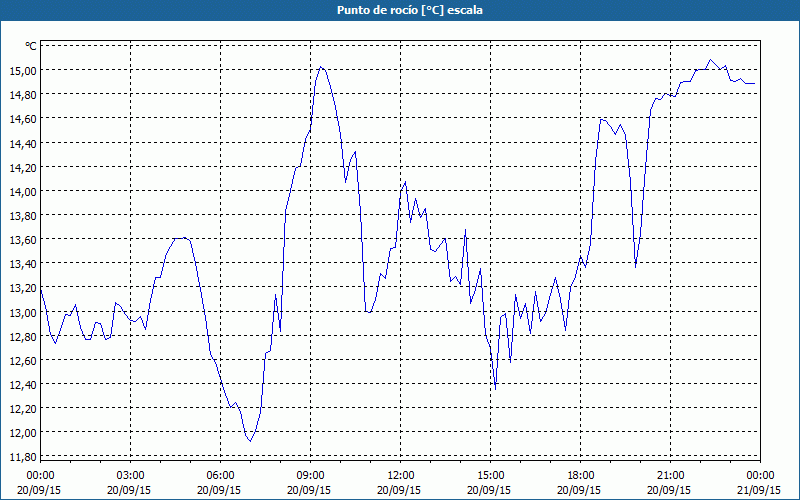This screenshot has width=800, height=500.
Task: Select the 14,20 y-axis value
Action: pyautogui.click(x=23, y=167)
